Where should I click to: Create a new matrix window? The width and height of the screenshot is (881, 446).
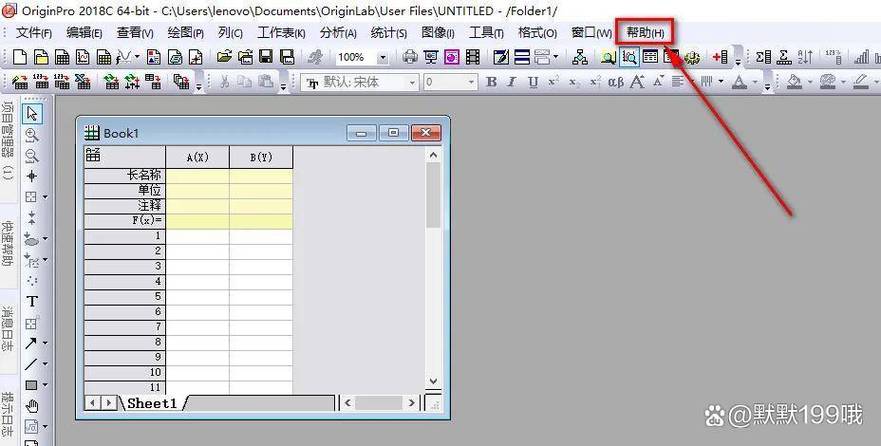[x=104, y=57]
